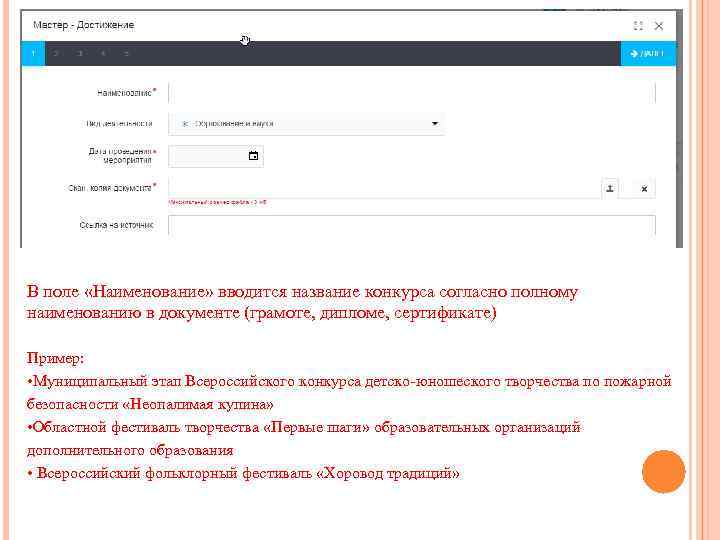Open the Вид деятельности dropdown
The image size is (720, 540).
(x=306, y=124)
